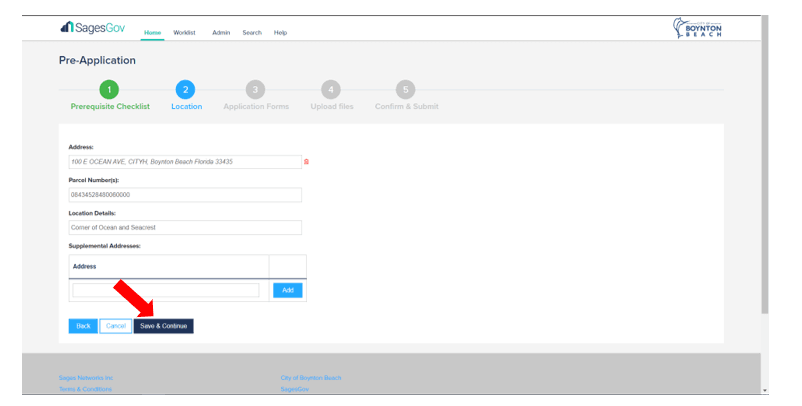Select step 1 Prerequisite Checklist circle

[110, 90]
